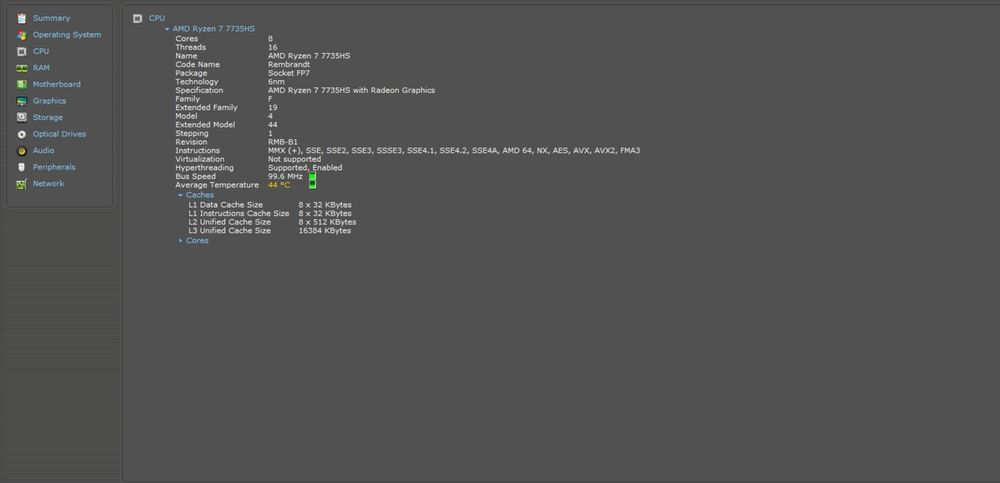Click the Extended Family value 19
Viewport: 1000px width, 483px height.
point(272,107)
